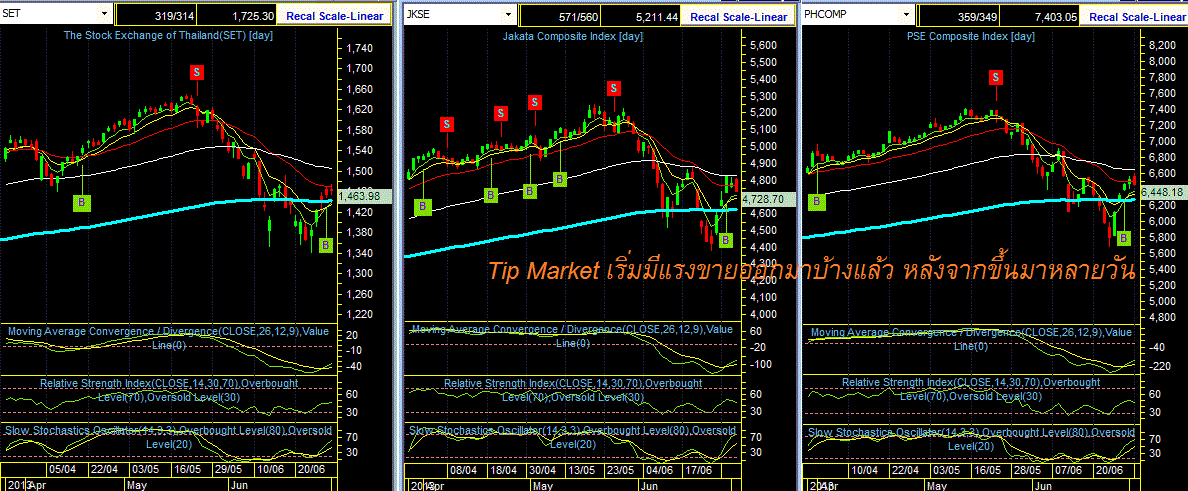Select the fourth B buy marker on JKSE chart
Viewport: 1188px width, 491px height.
point(559,179)
